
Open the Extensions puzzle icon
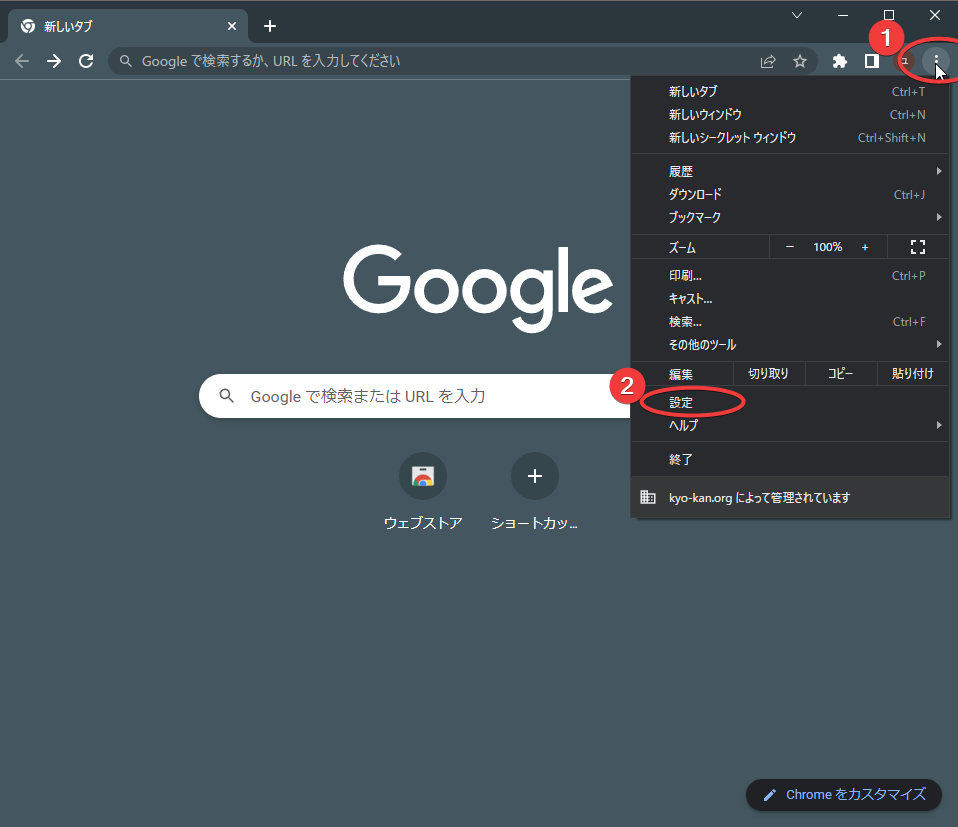coord(840,61)
